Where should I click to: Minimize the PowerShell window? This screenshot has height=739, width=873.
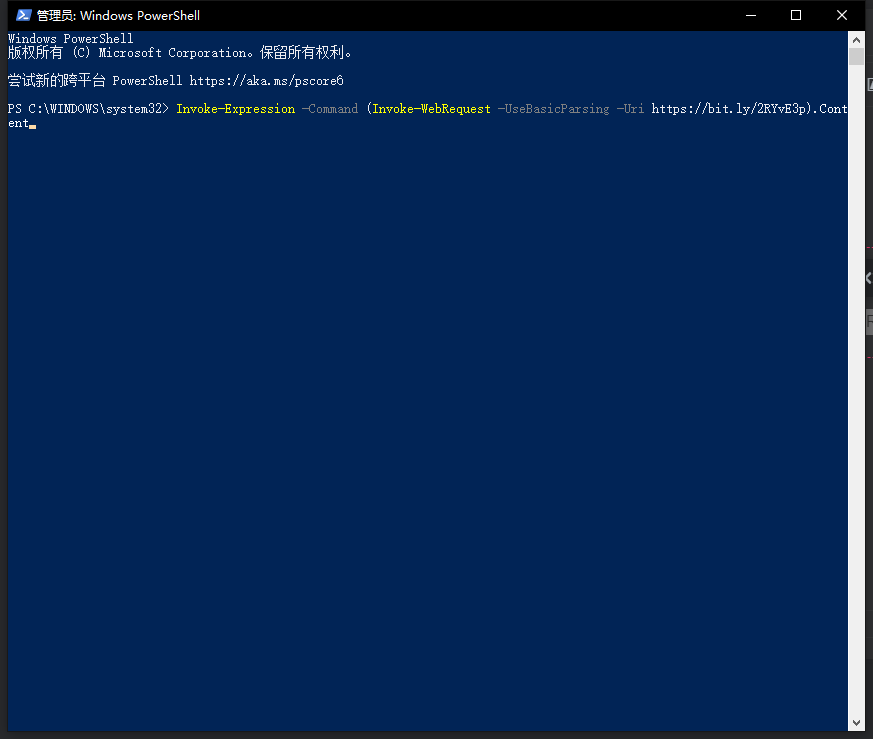pos(751,15)
